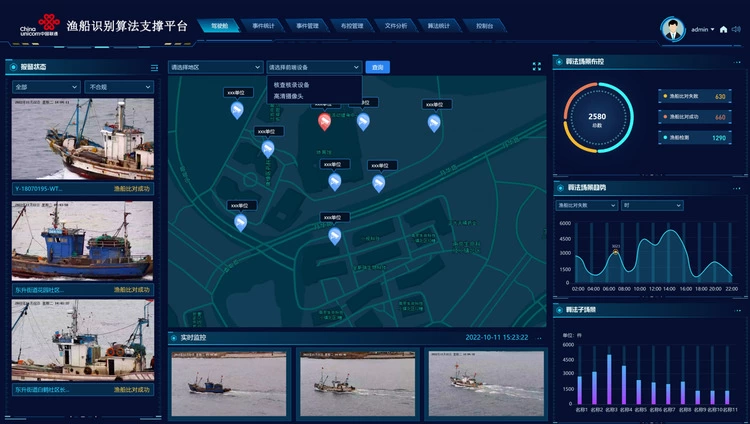Click the more dots in 算法预警布控 header

(736, 62)
